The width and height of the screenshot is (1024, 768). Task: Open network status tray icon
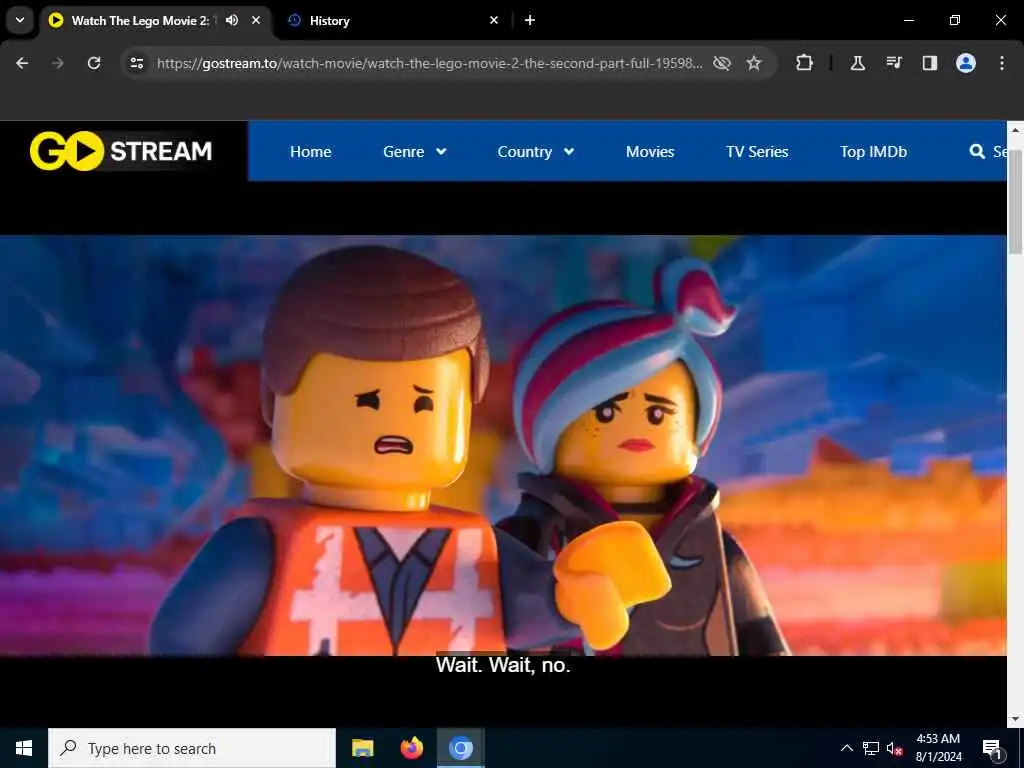(x=871, y=748)
